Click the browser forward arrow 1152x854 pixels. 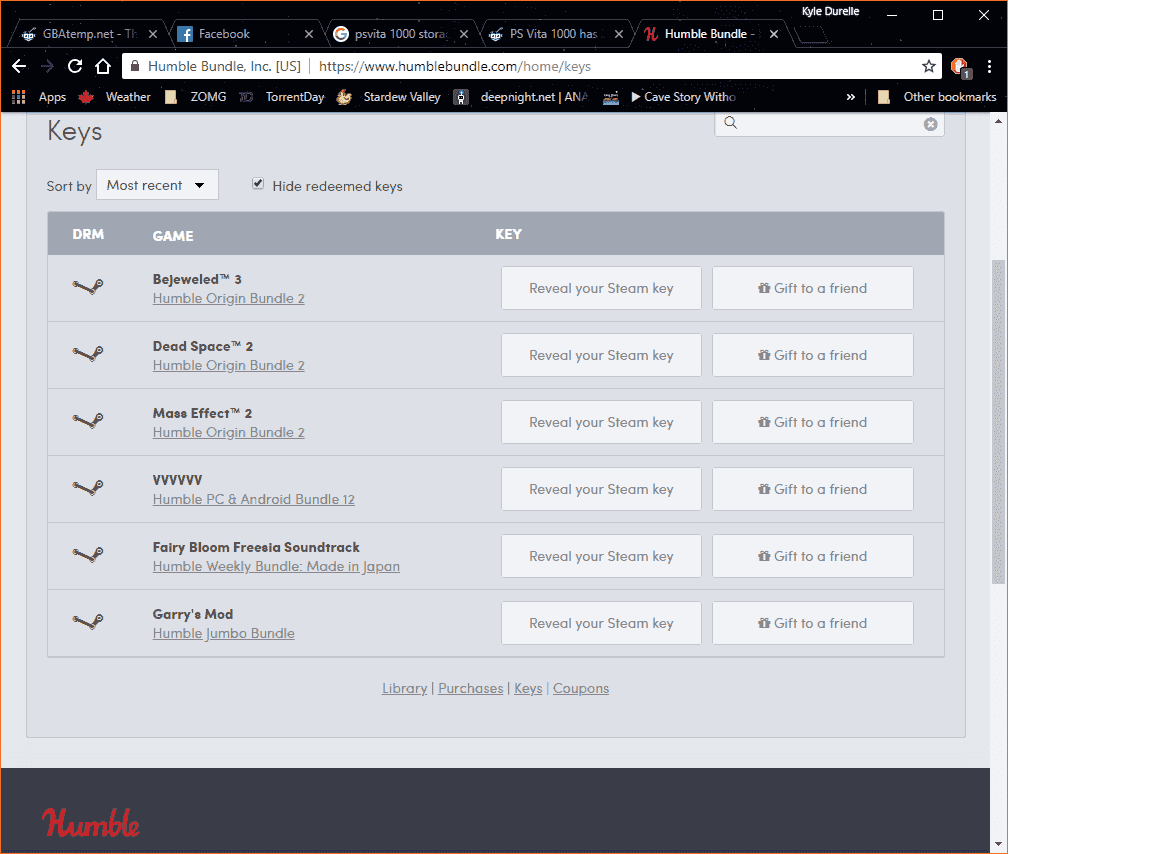tap(47, 66)
